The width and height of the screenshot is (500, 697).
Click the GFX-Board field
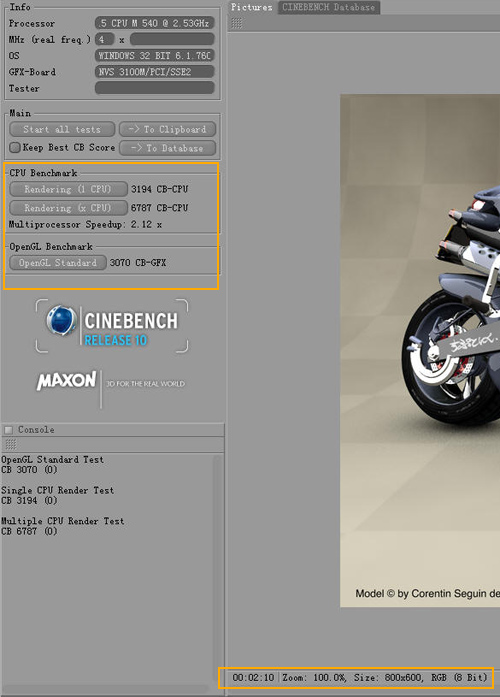[x=155, y=72]
